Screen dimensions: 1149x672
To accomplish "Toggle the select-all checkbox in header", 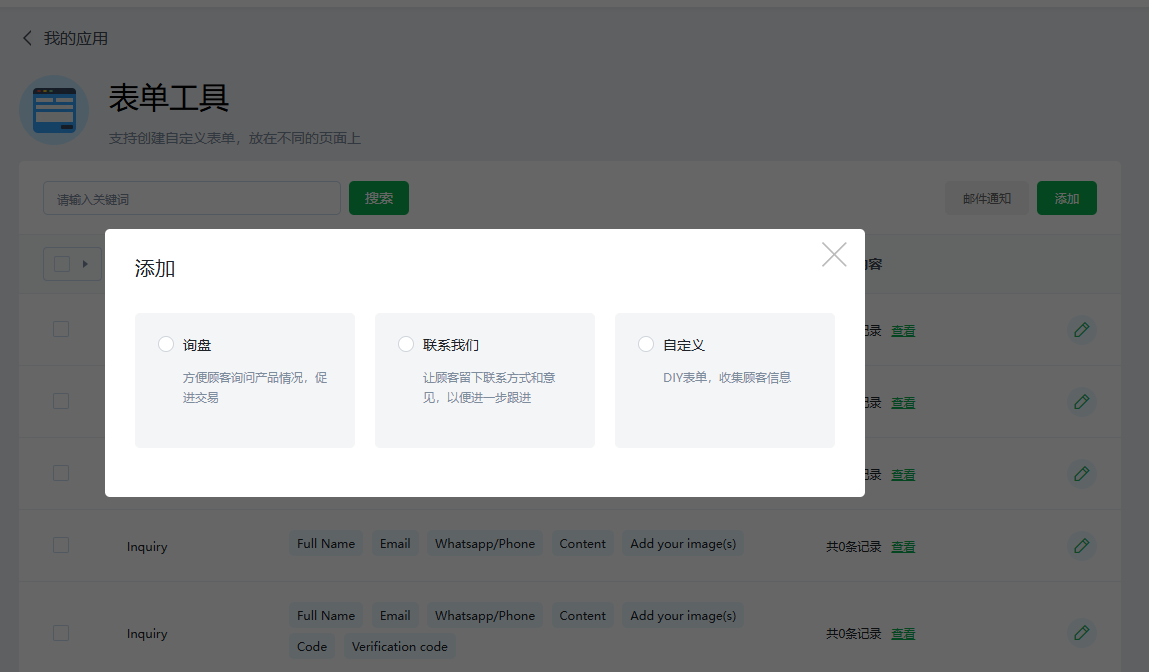I will [x=62, y=264].
